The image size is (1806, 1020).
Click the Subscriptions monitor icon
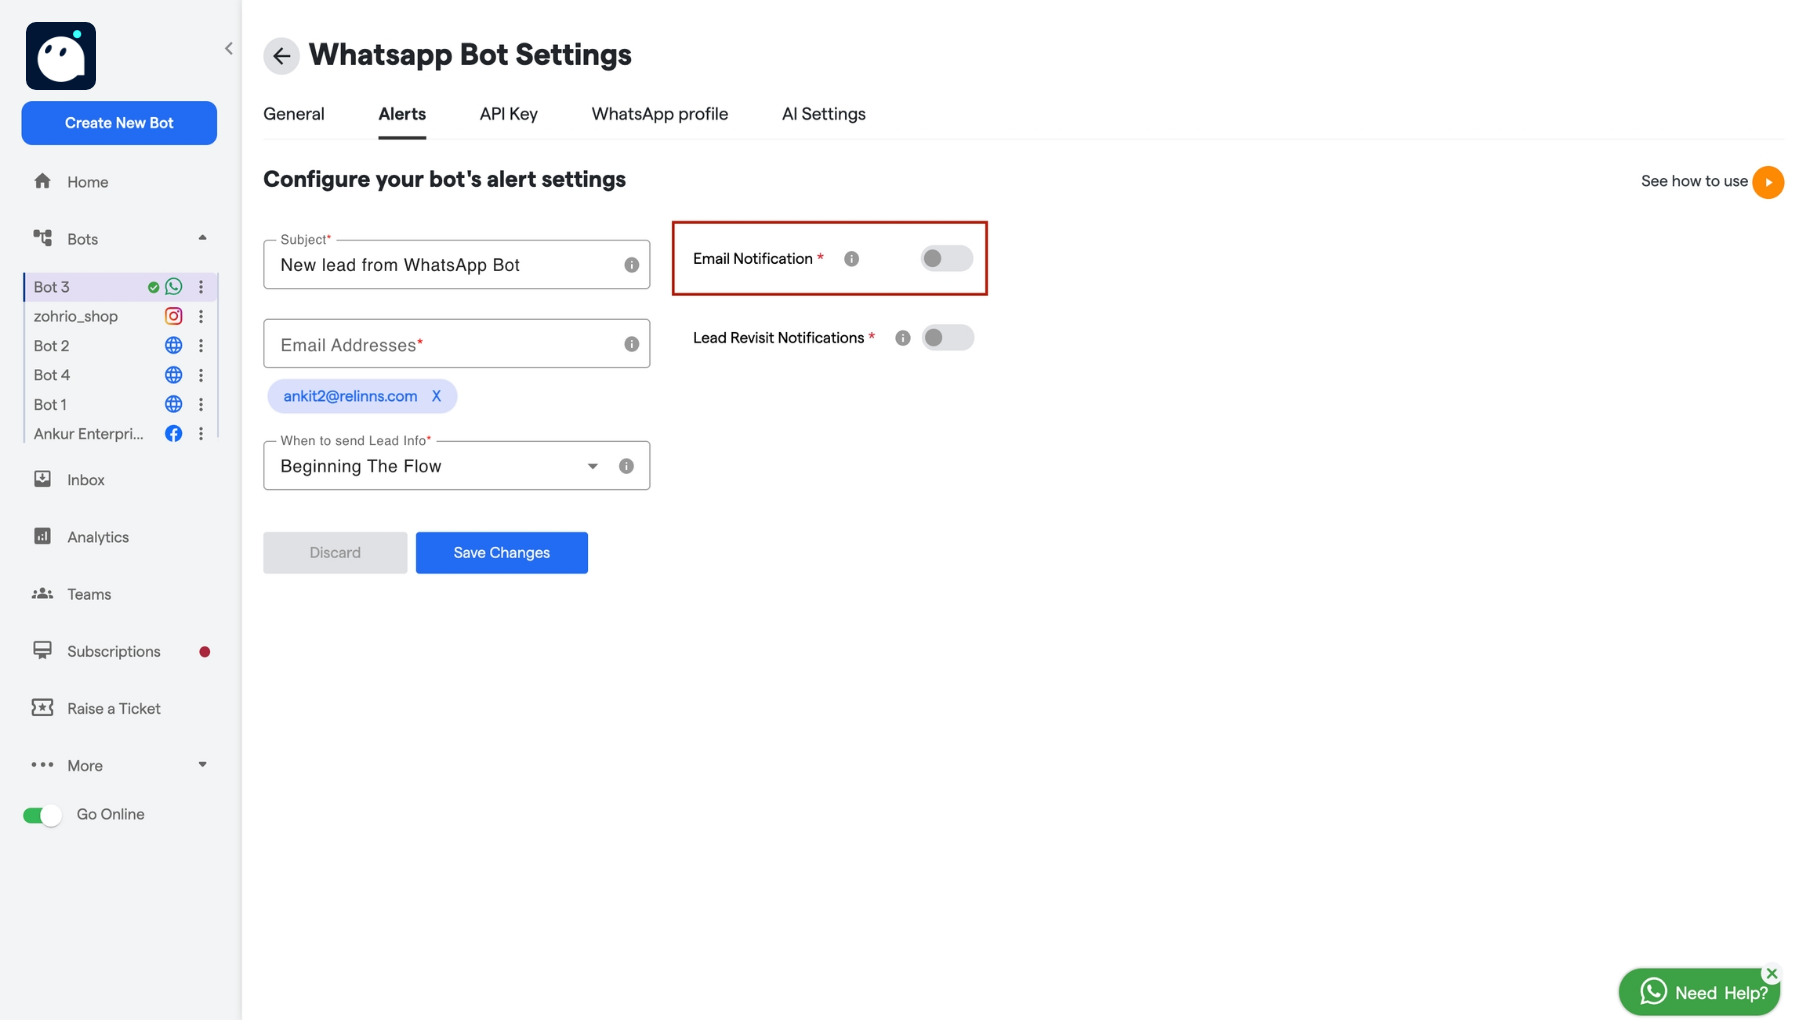(42, 650)
